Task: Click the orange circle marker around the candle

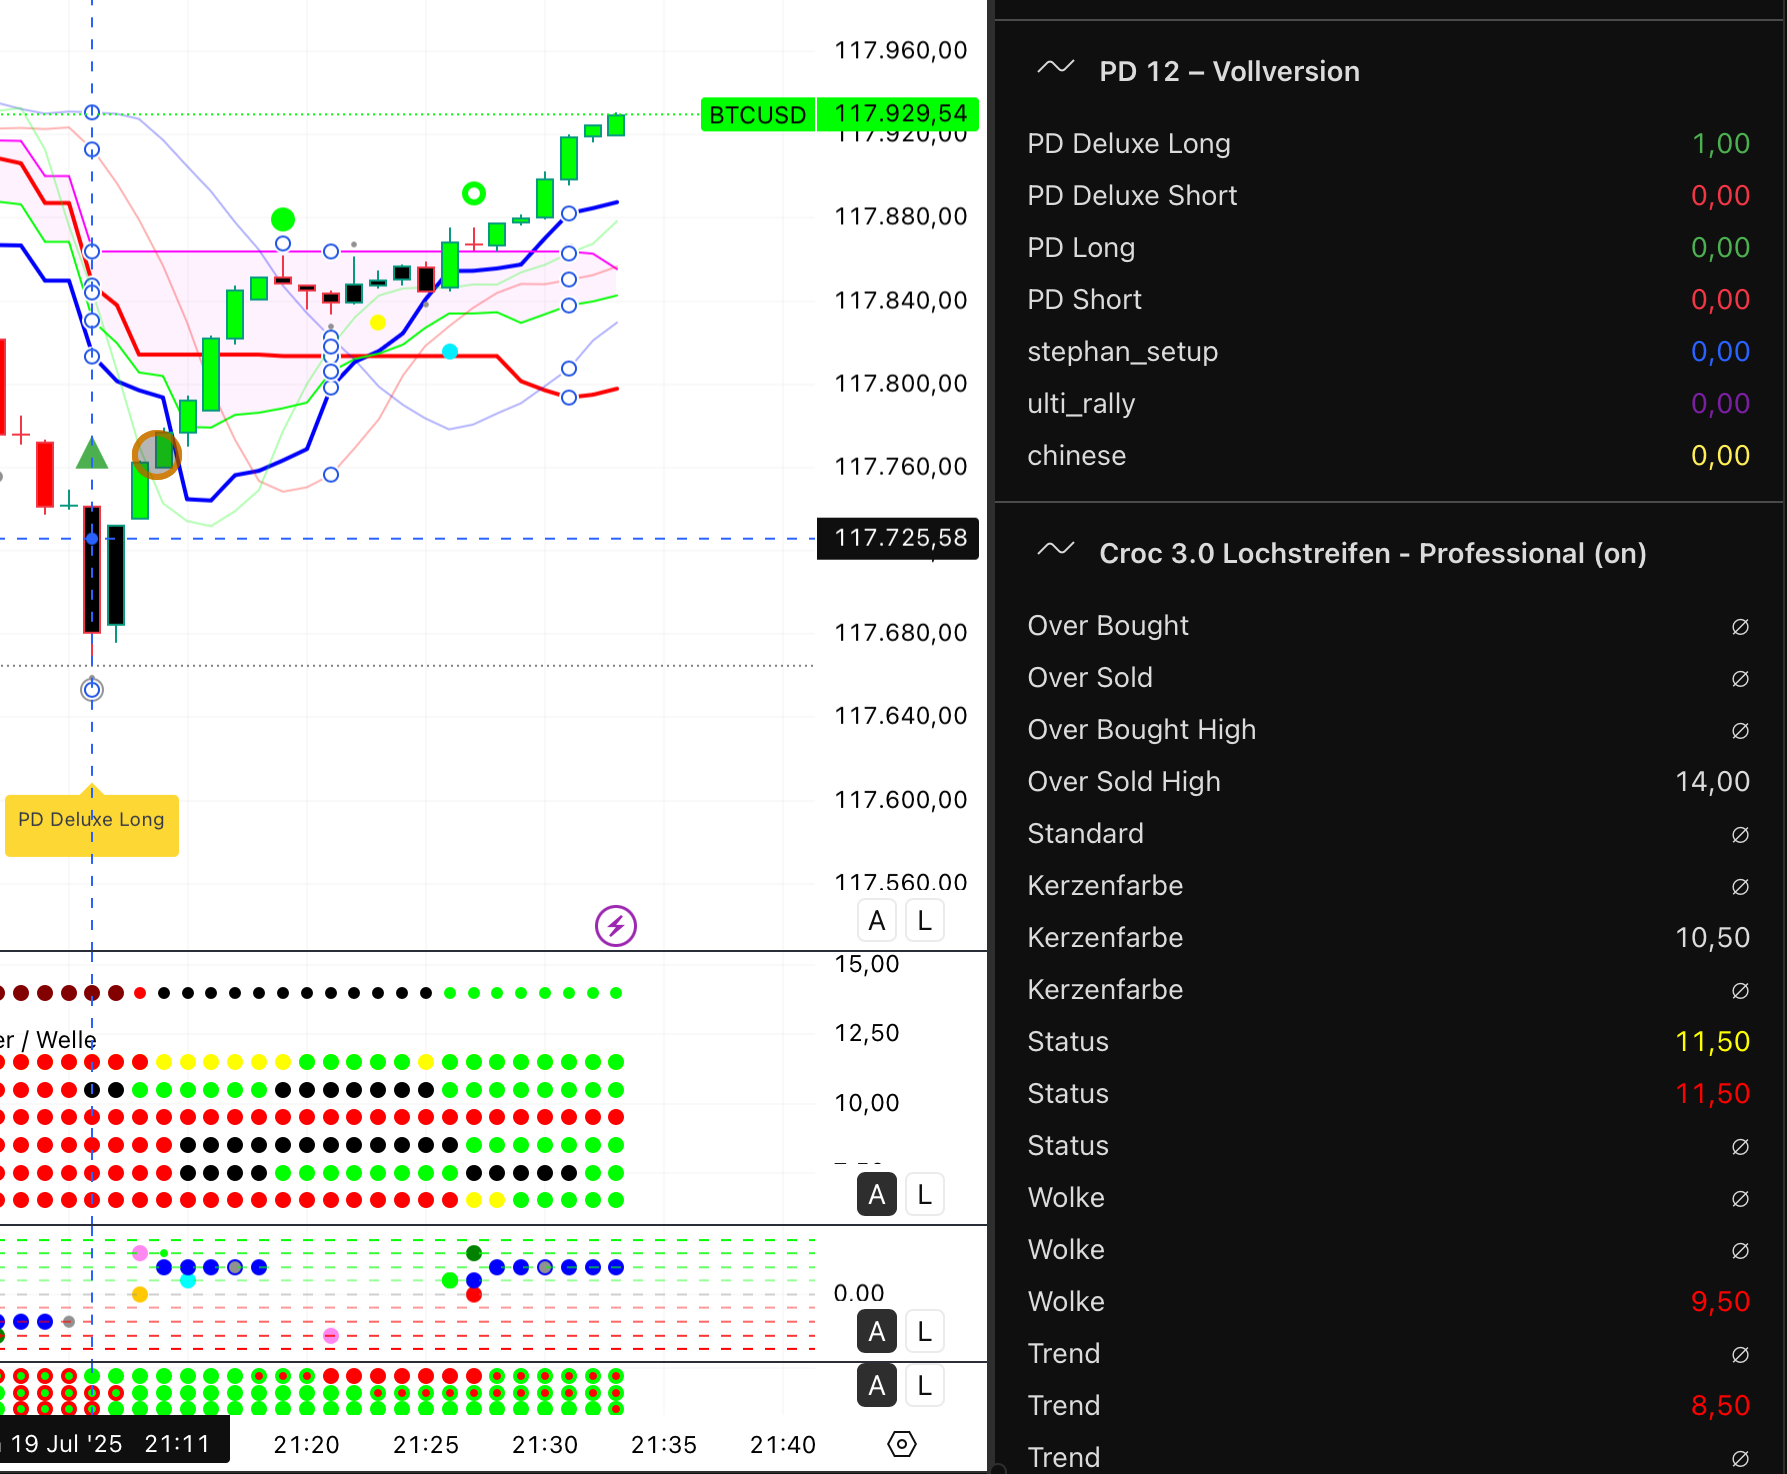Action: tap(157, 455)
